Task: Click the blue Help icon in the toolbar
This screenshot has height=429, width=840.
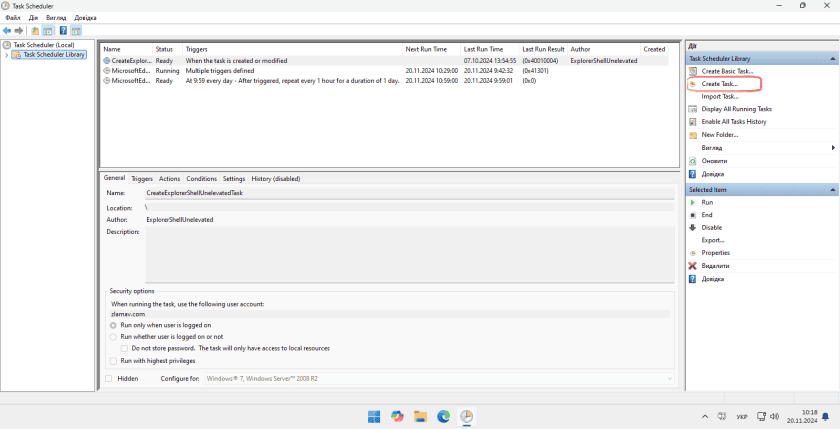Action: coord(63,31)
